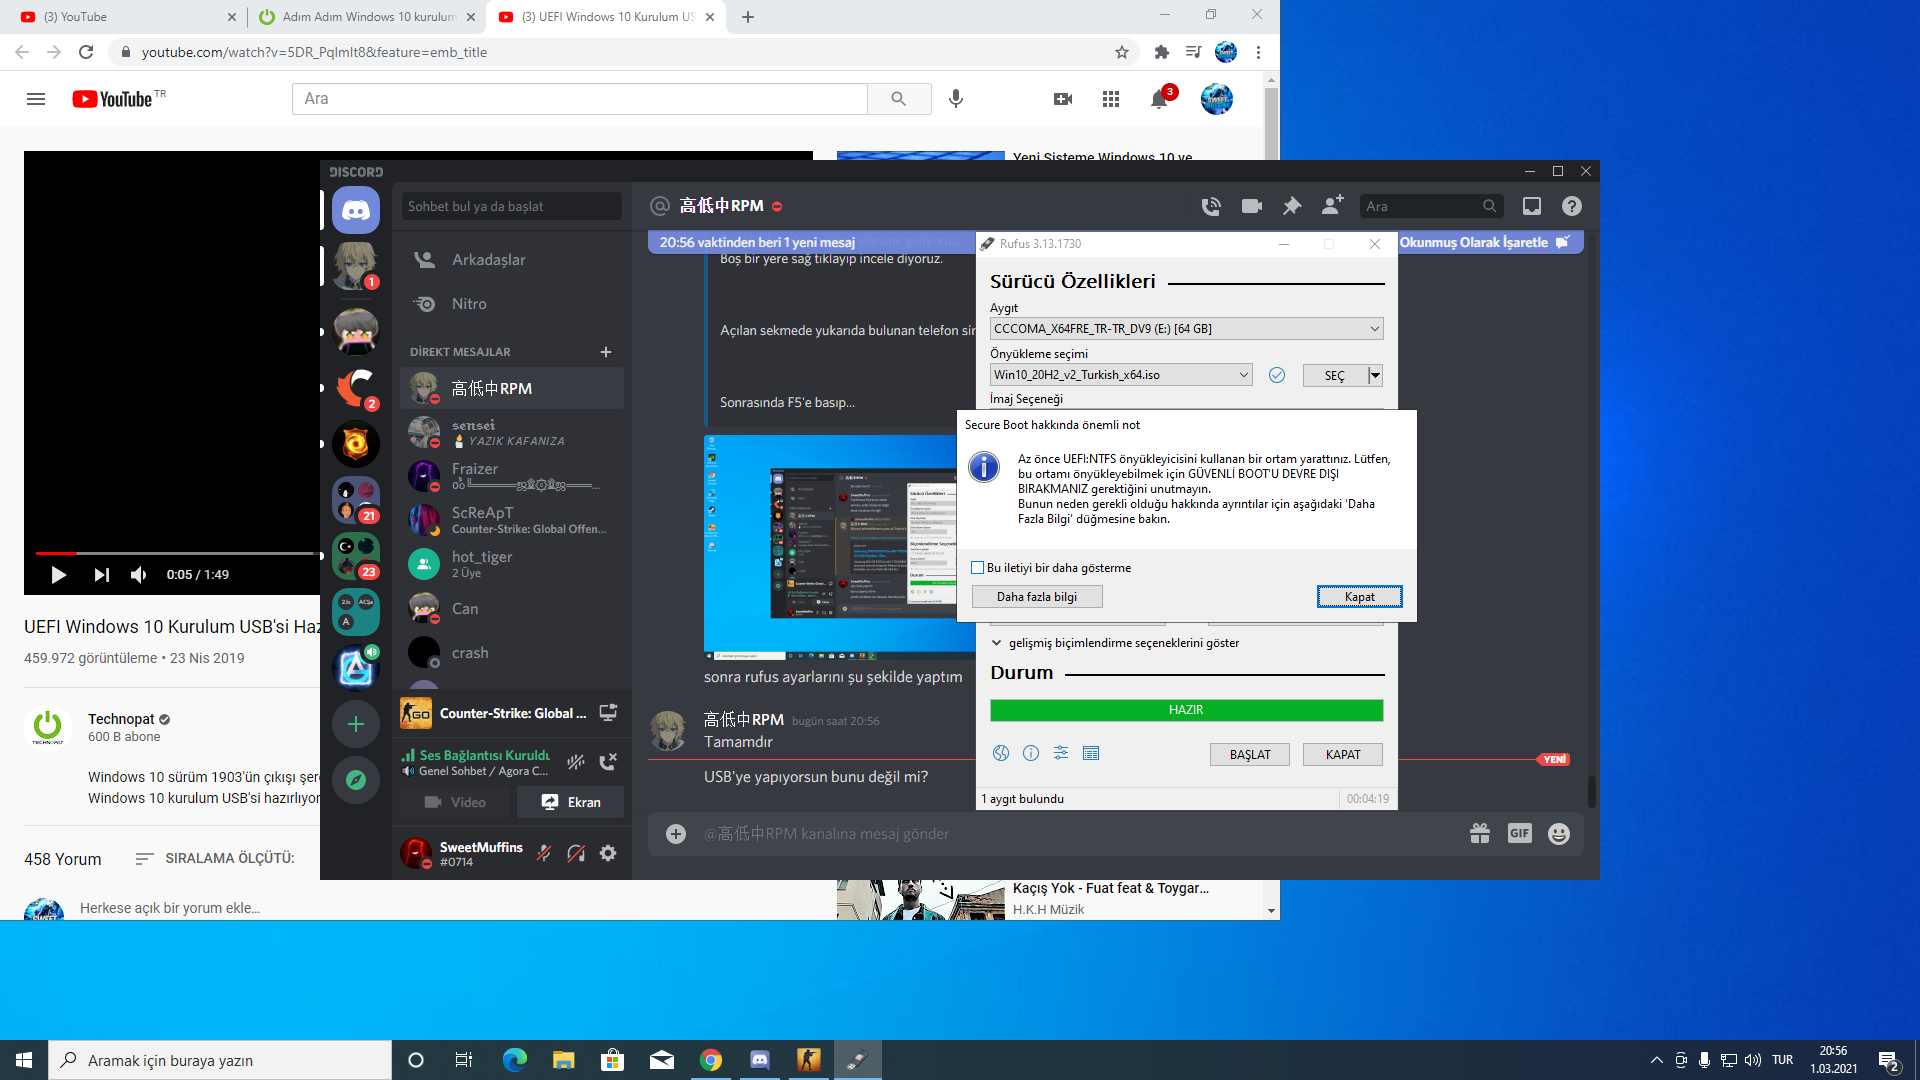Open Önyükleme seçimi ISO dropdown
Screen dimensions: 1920x1080
click(1121, 375)
